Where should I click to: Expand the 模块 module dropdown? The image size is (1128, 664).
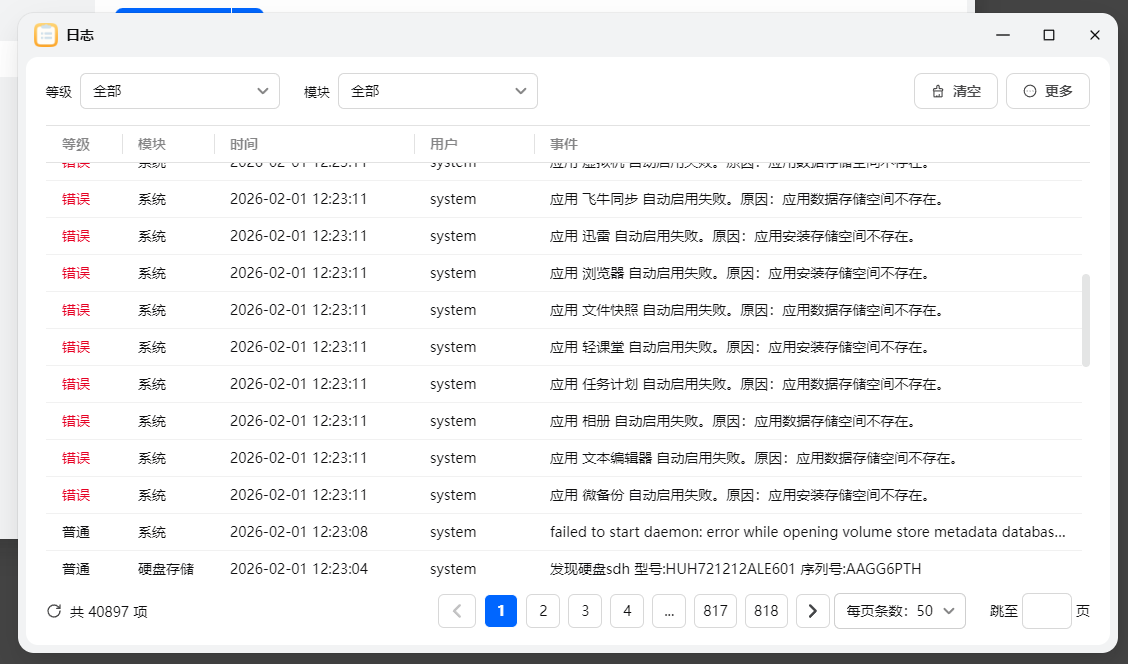438,91
